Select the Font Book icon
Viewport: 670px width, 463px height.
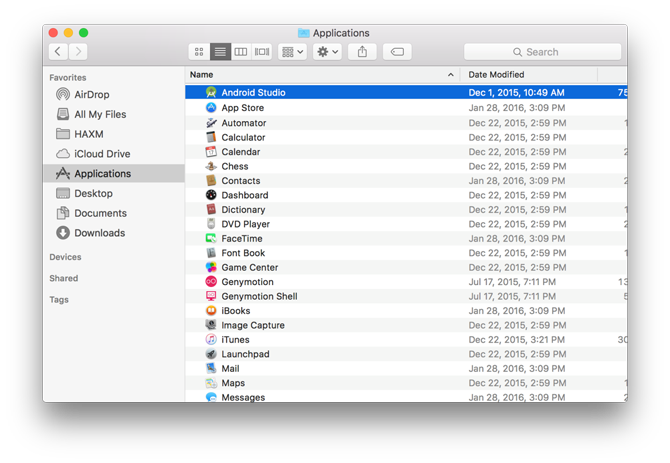pyautogui.click(x=211, y=253)
